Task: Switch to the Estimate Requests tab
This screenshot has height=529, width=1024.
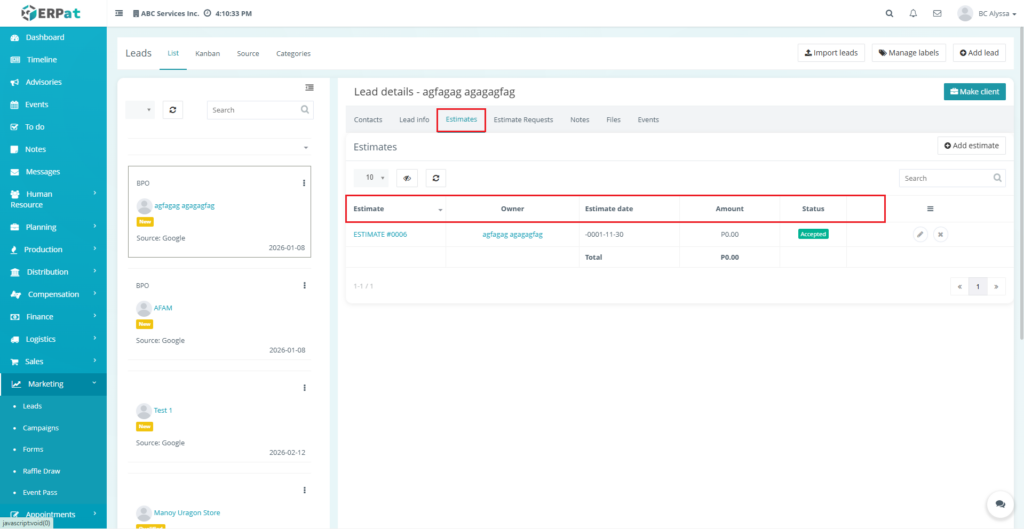Action: (523, 120)
